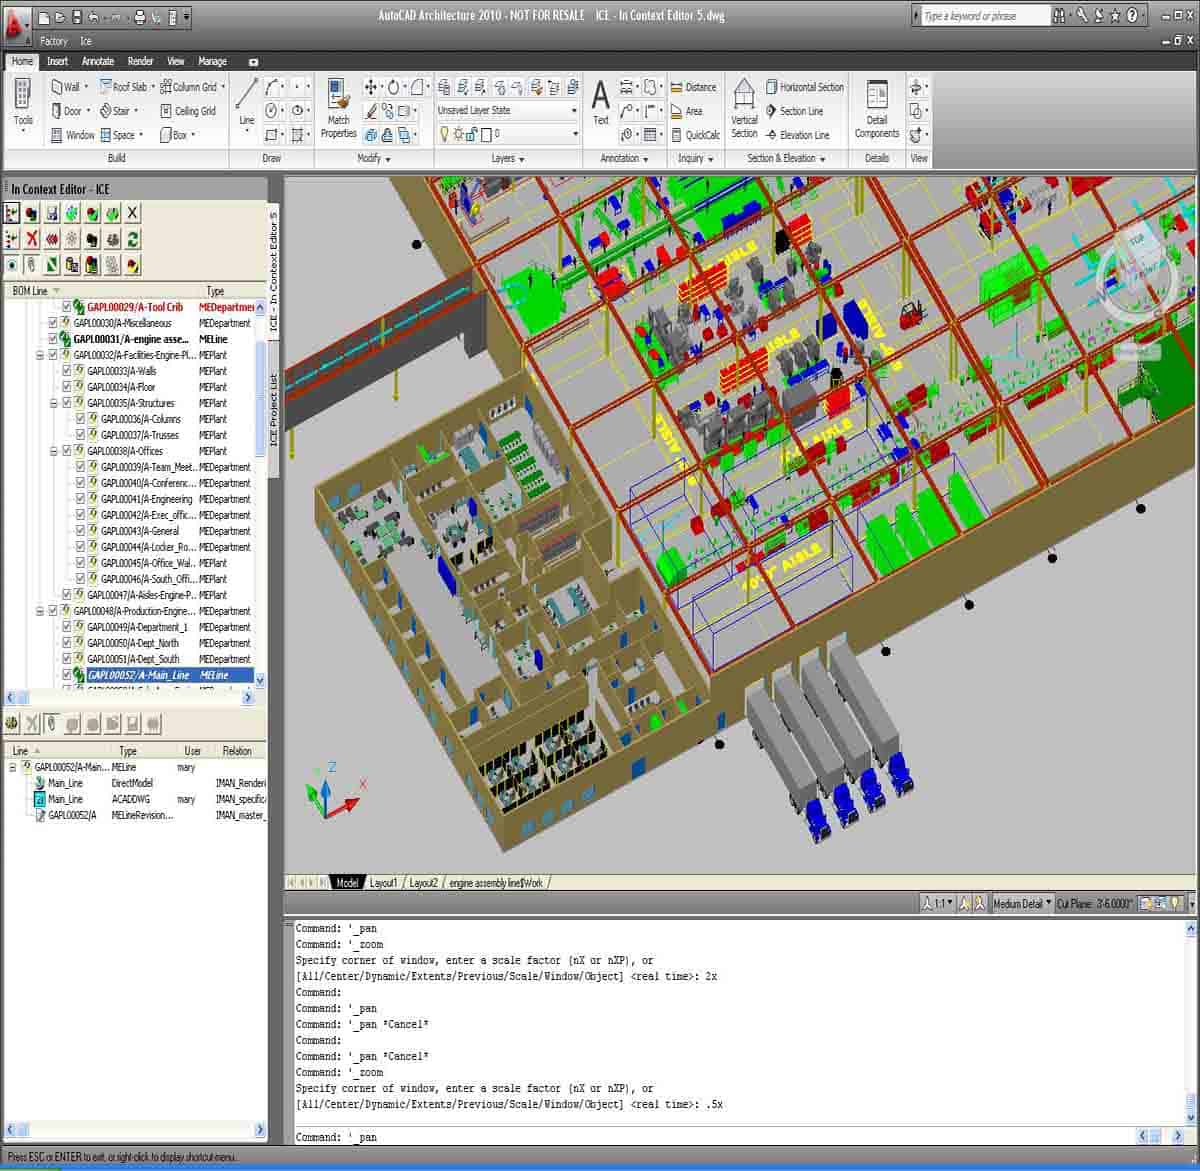Select the Ceiling Grid tool

coord(188,111)
